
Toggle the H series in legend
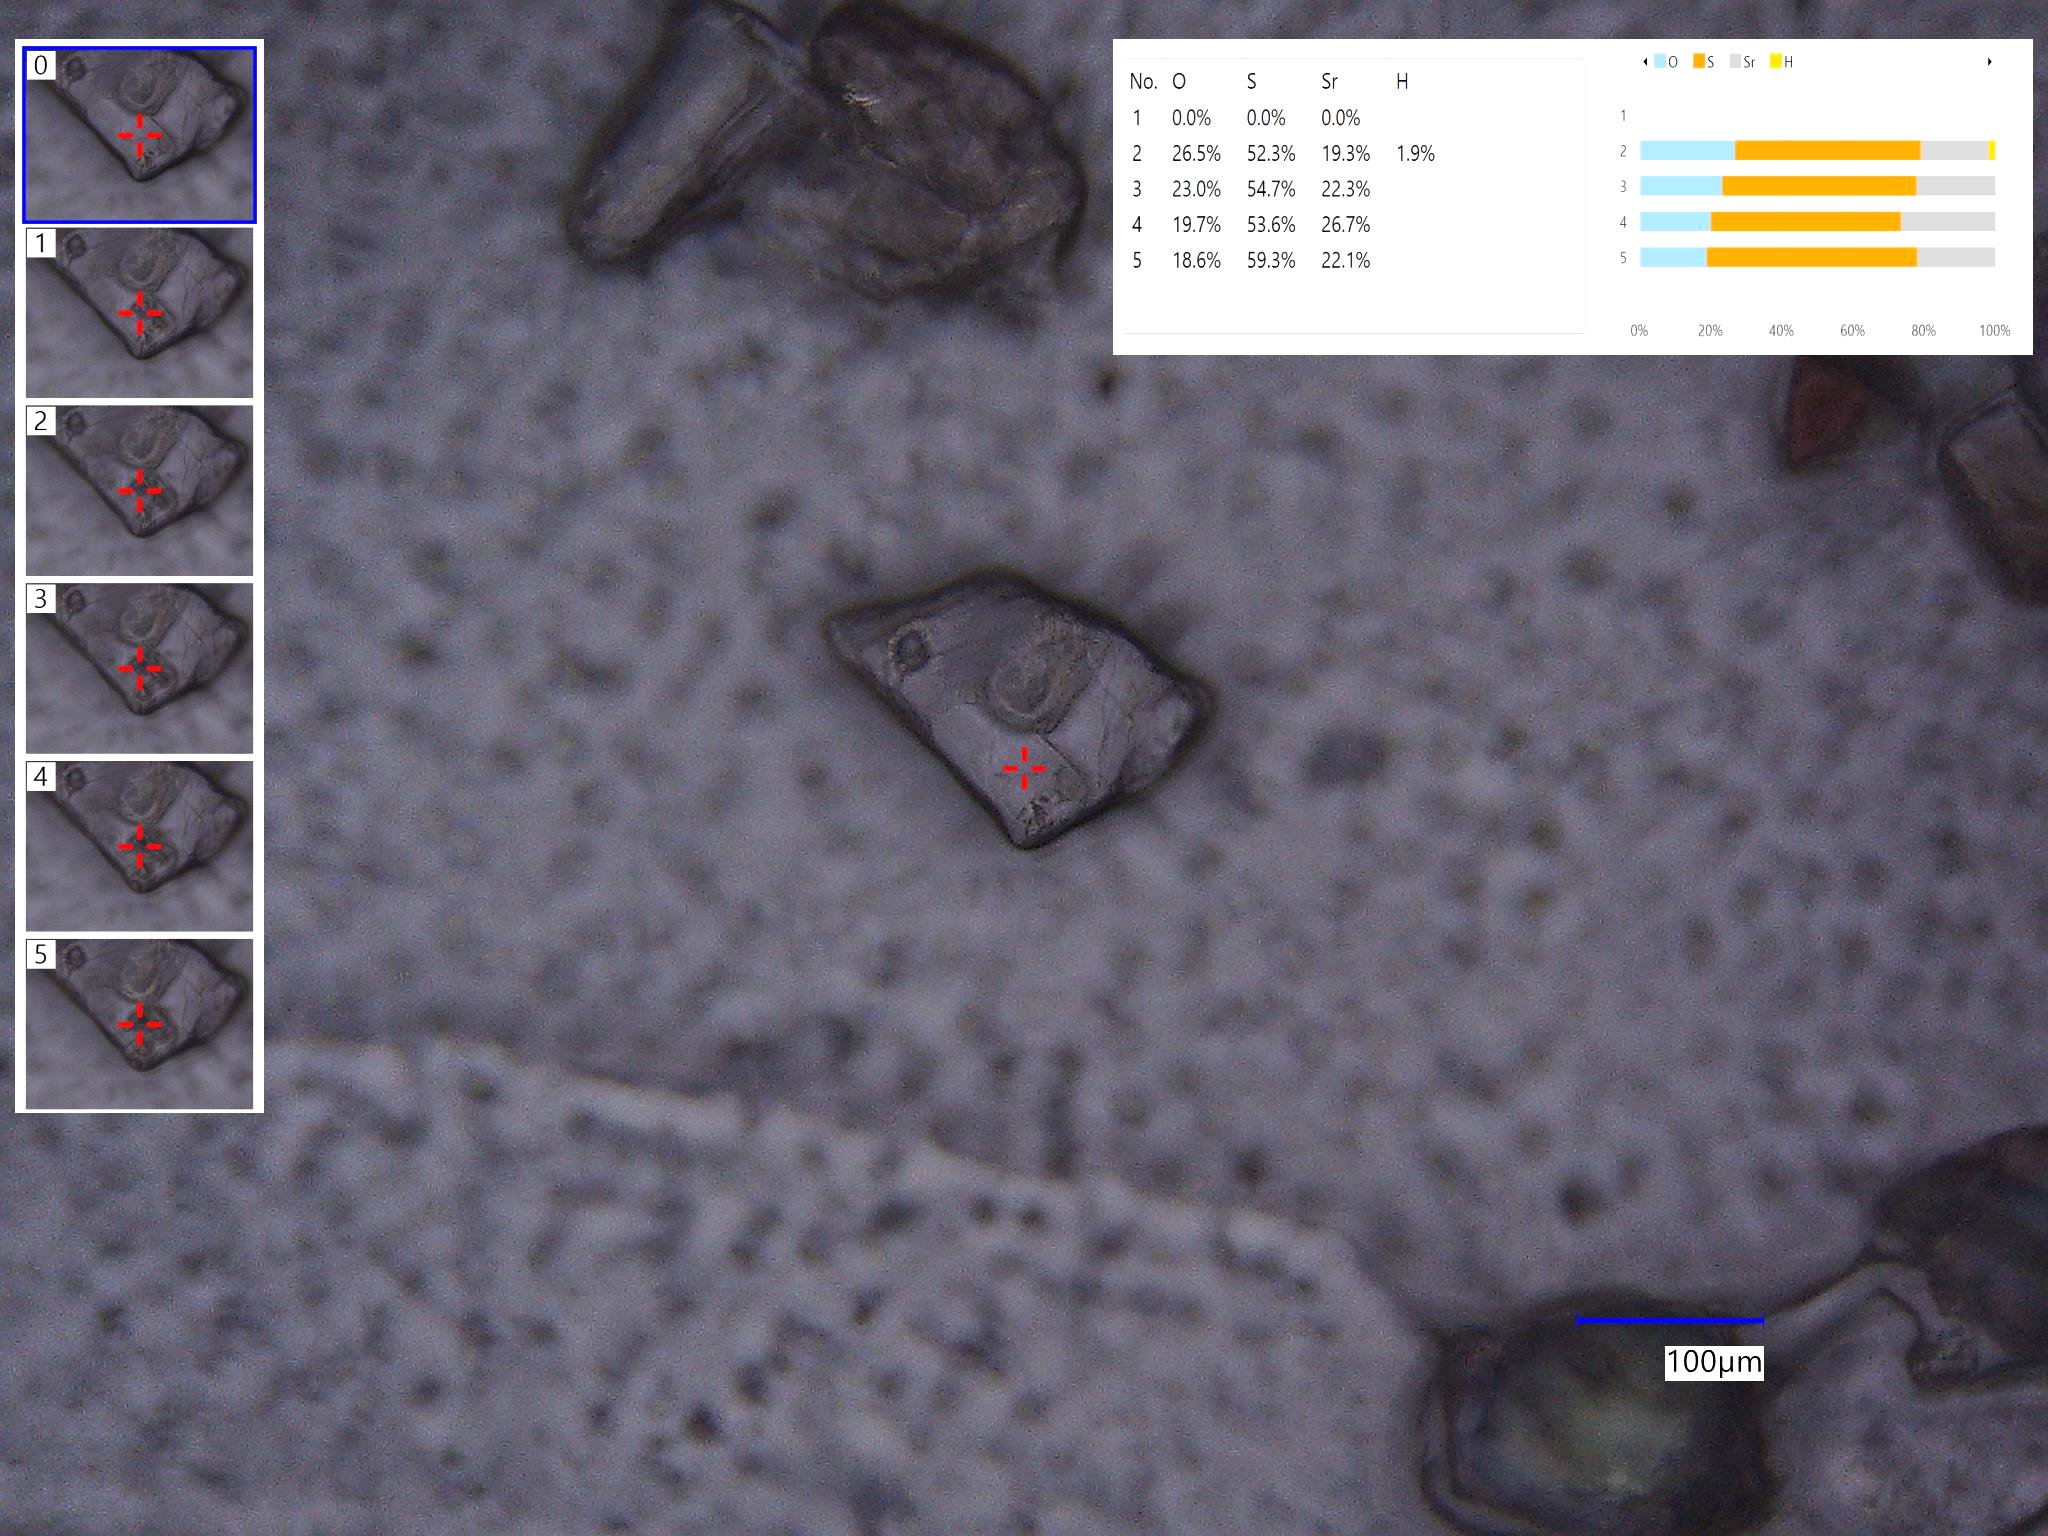click(1781, 62)
